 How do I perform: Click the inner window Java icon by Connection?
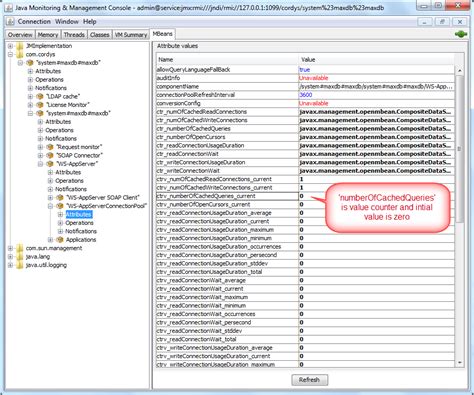point(10,22)
